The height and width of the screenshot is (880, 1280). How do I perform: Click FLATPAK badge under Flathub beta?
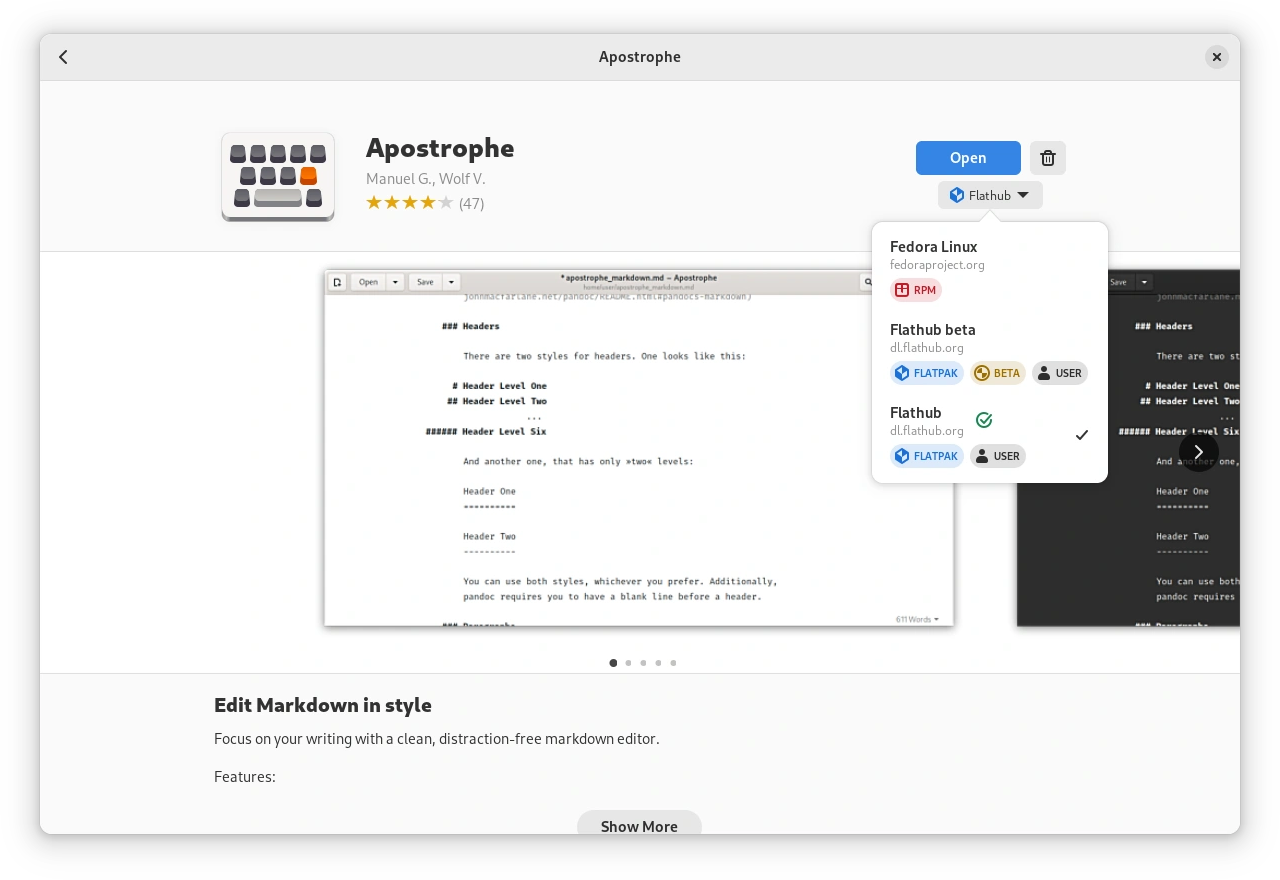(927, 373)
